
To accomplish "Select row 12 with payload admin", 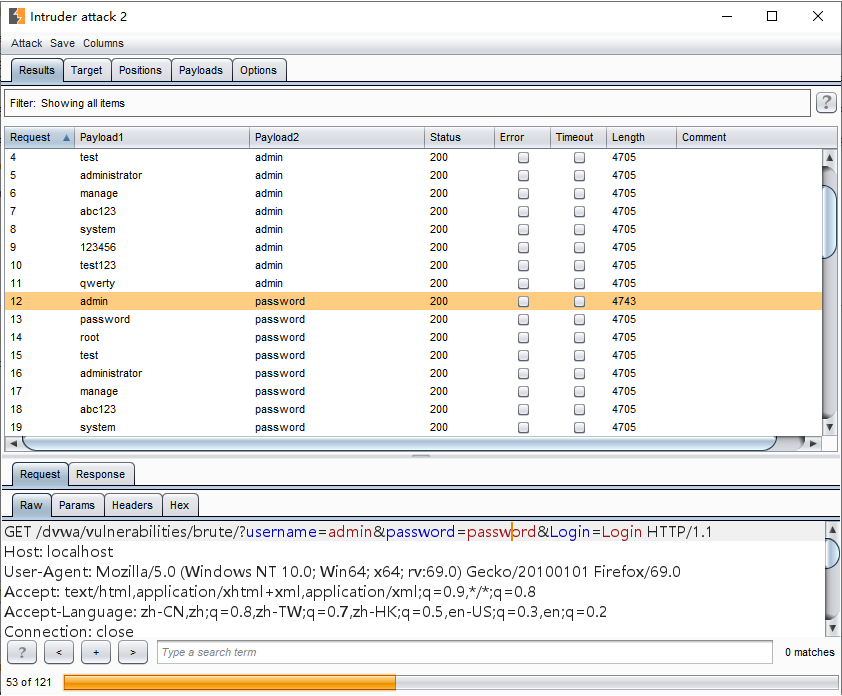I will point(413,301).
